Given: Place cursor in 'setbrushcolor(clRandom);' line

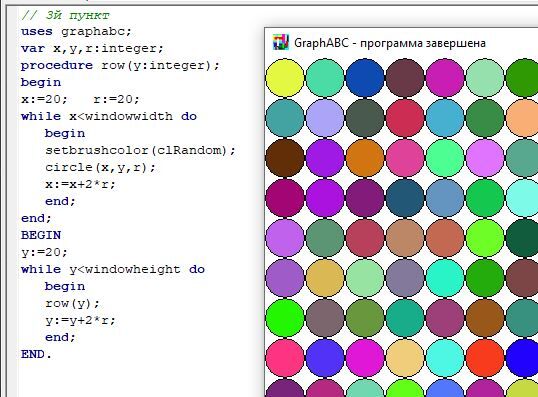Looking at the screenshot, I should coord(140,150).
